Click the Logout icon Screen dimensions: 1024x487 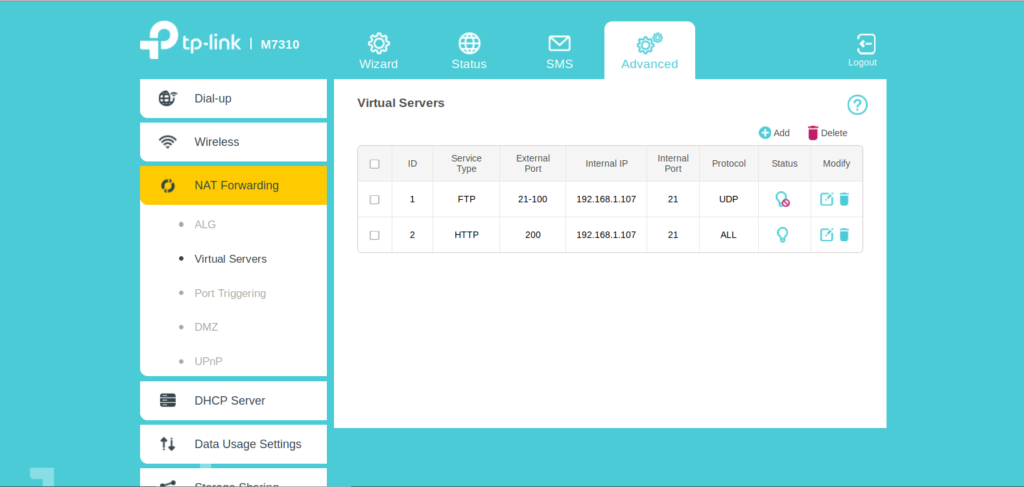point(865,44)
